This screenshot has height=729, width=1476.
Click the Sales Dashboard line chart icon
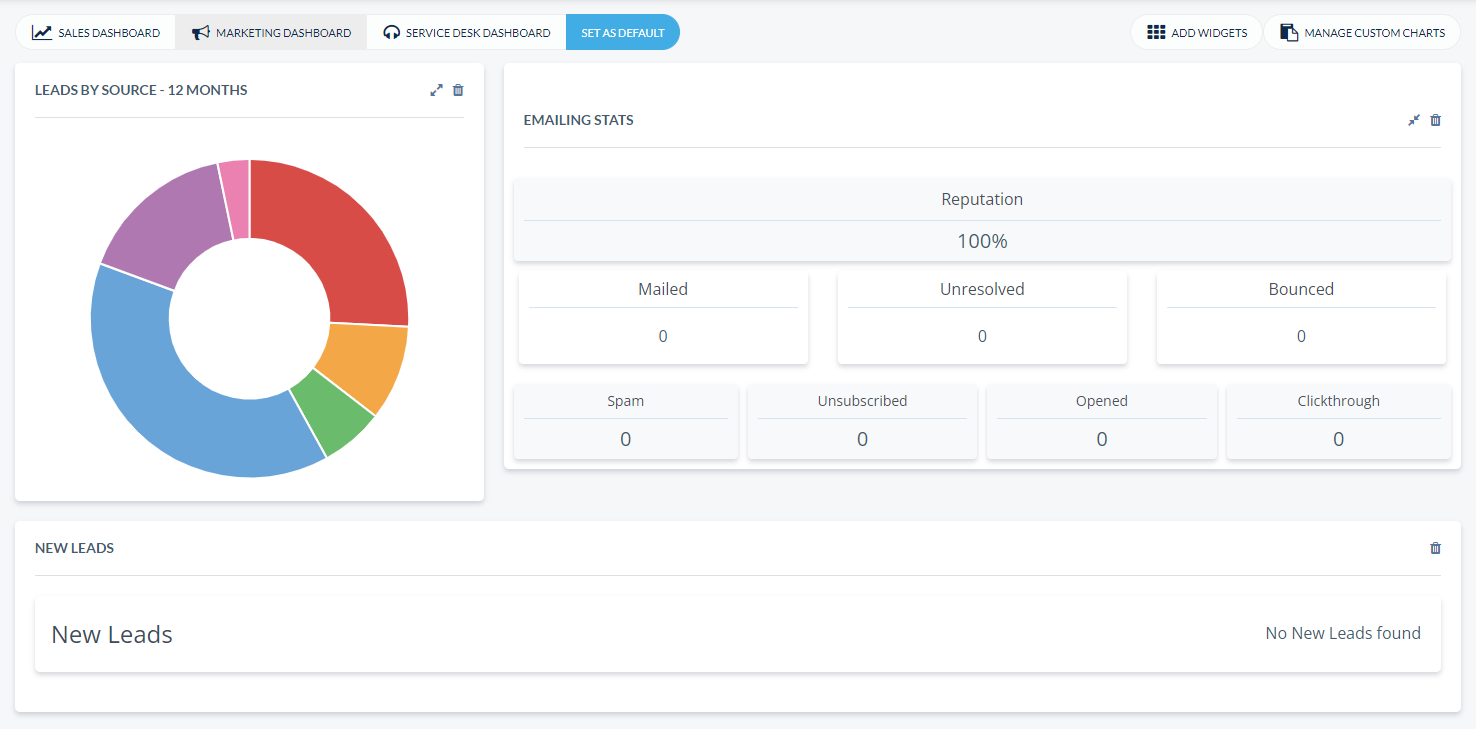(41, 32)
